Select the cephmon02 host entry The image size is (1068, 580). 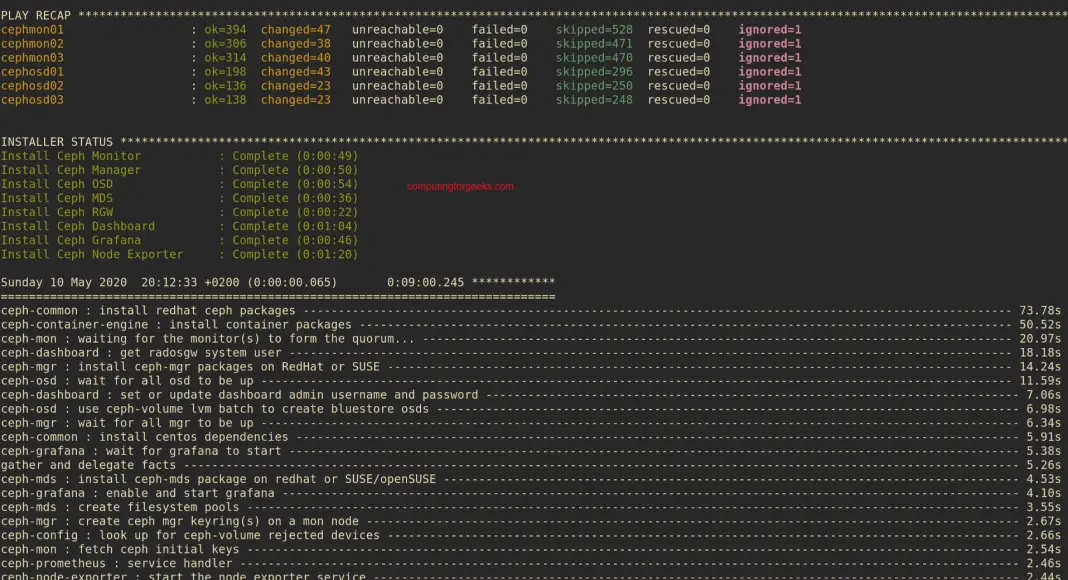click(x=30, y=43)
